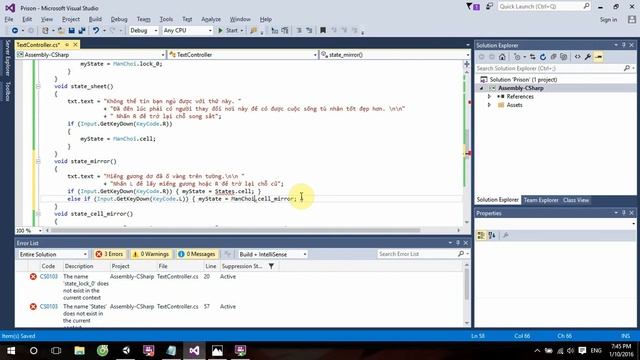This screenshot has height=360, width=640.
Task: Toggle the 0 Warnings filter
Action: [x=151, y=254]
